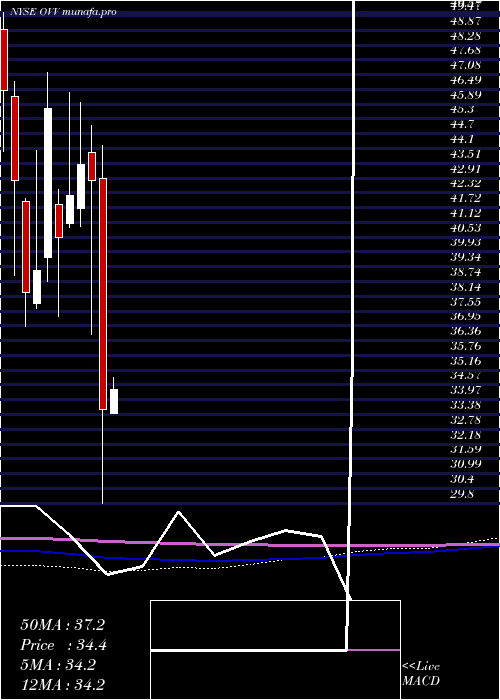Screen dimensions: 500x700
Task: Click the 40.53 price axis label
Action: click(x=466, y=228)
